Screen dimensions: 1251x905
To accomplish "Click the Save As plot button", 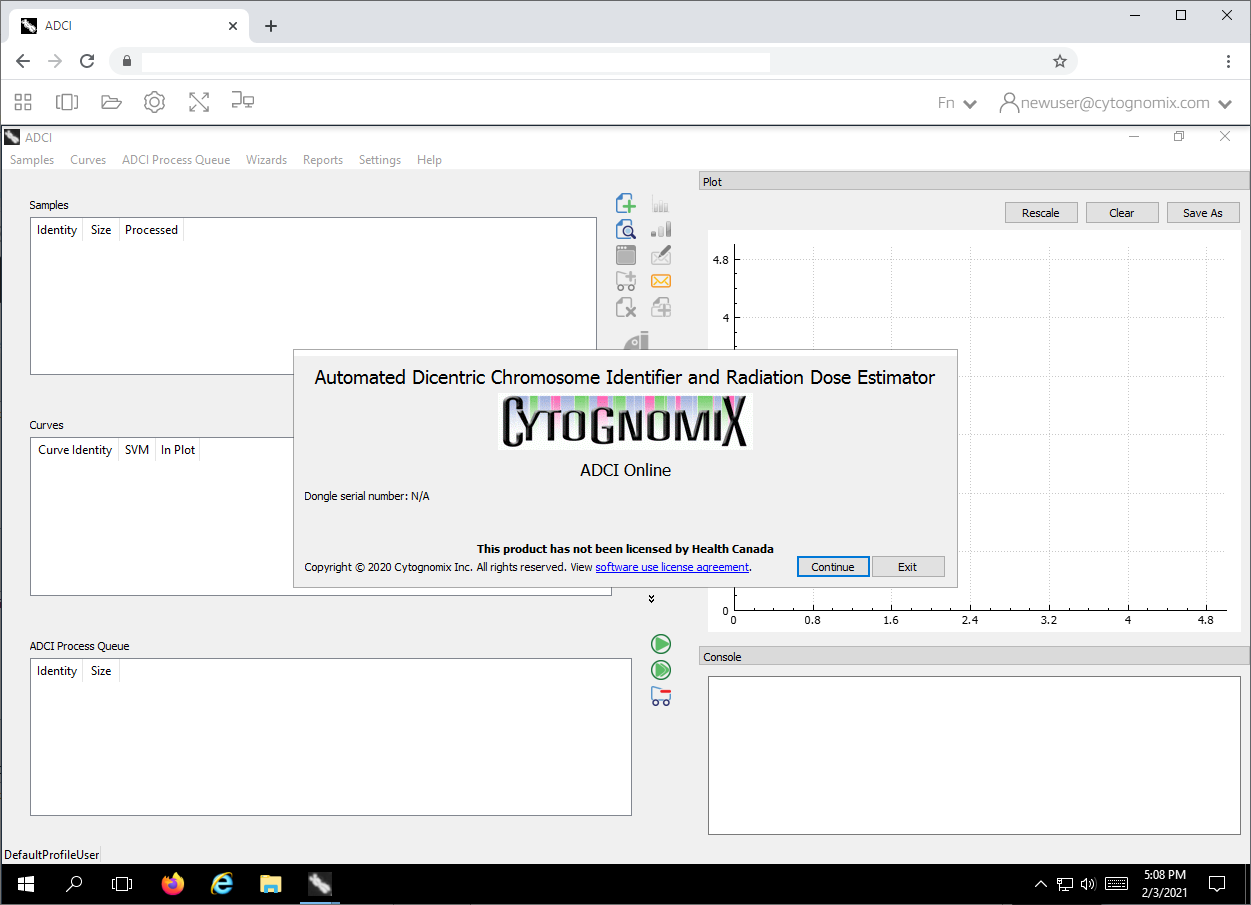I will 1203,213.
